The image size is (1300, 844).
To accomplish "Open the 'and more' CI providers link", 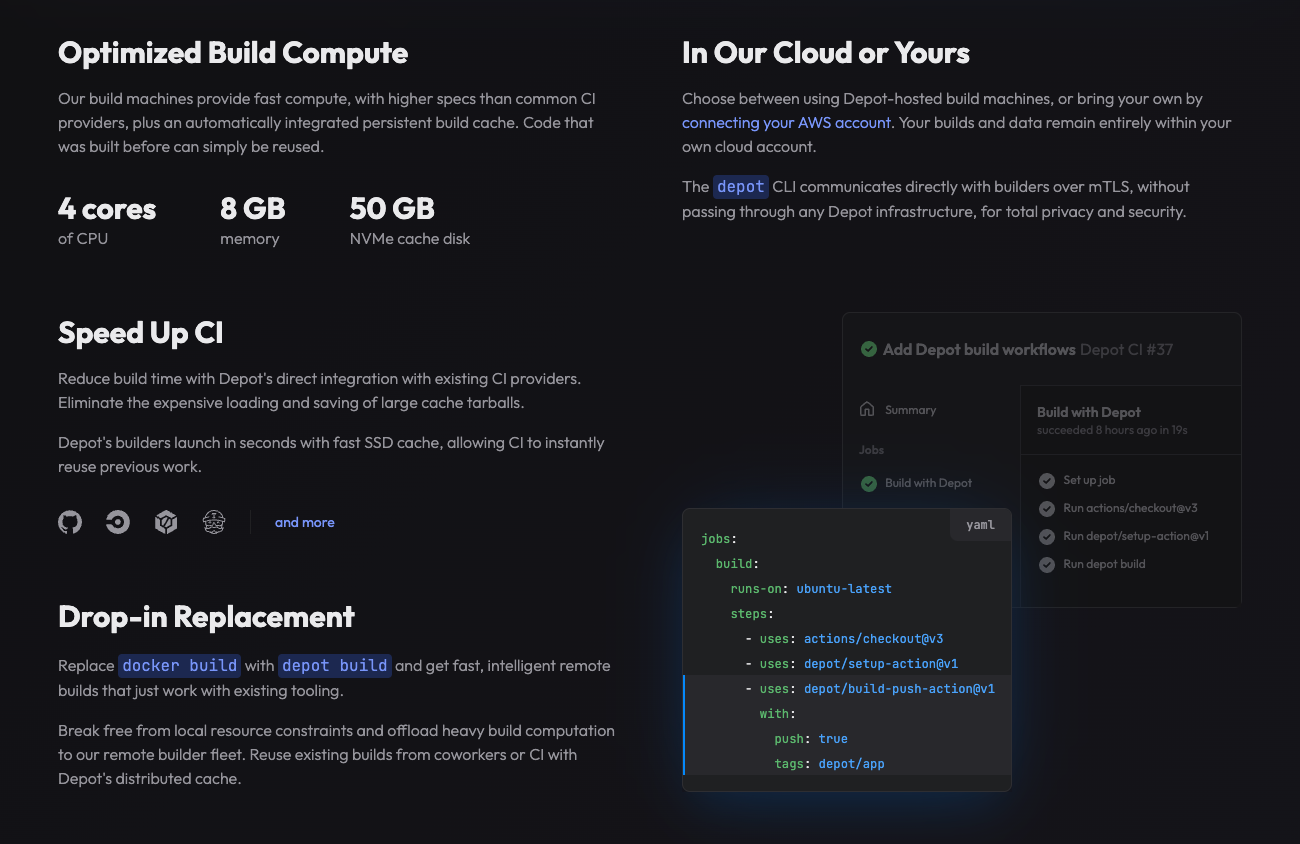I will 305,522.
